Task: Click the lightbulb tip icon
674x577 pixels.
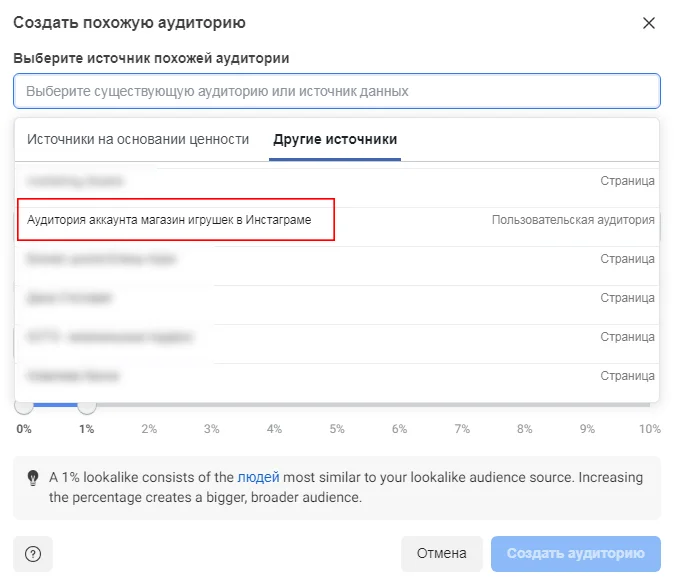Action: coord(33,478)
